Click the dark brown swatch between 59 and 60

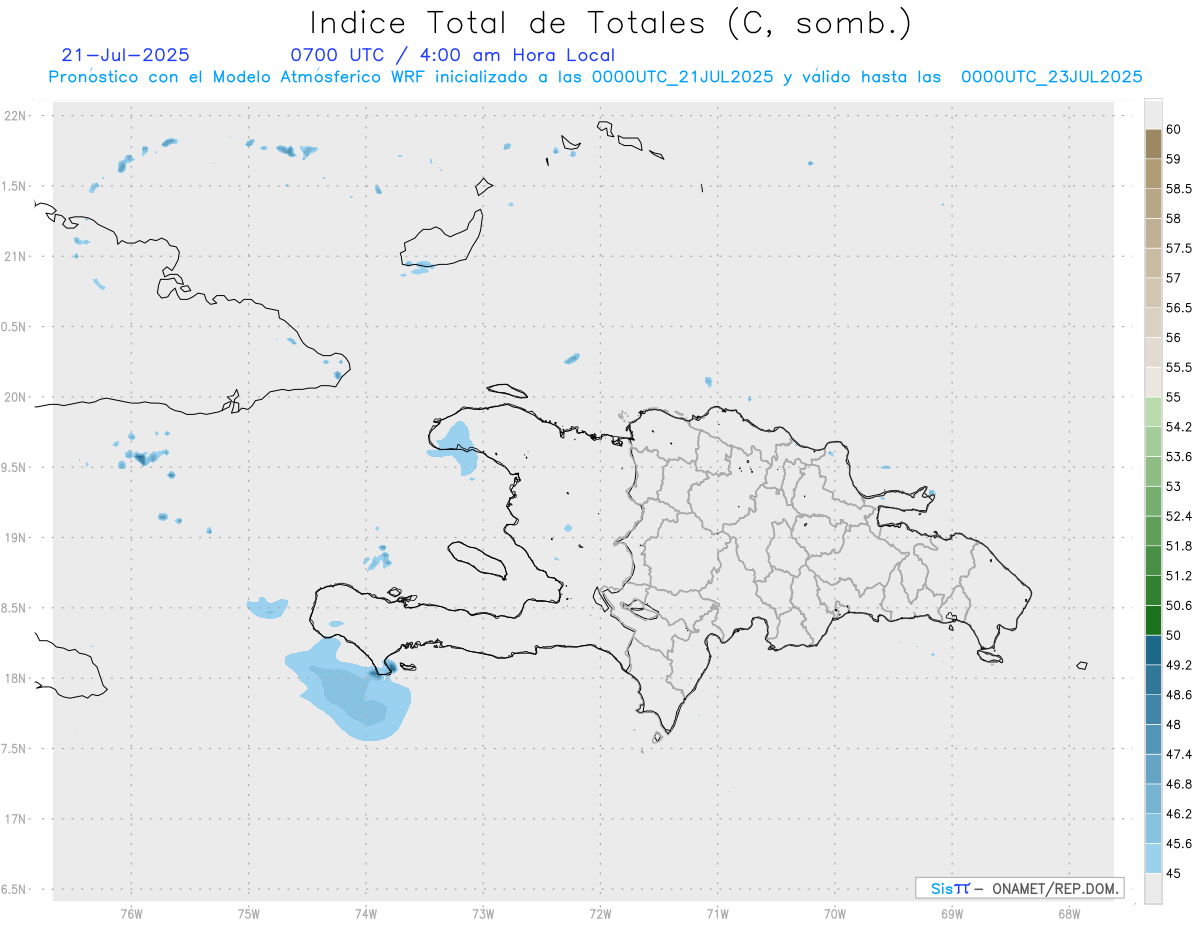(x=1153, y=144)
